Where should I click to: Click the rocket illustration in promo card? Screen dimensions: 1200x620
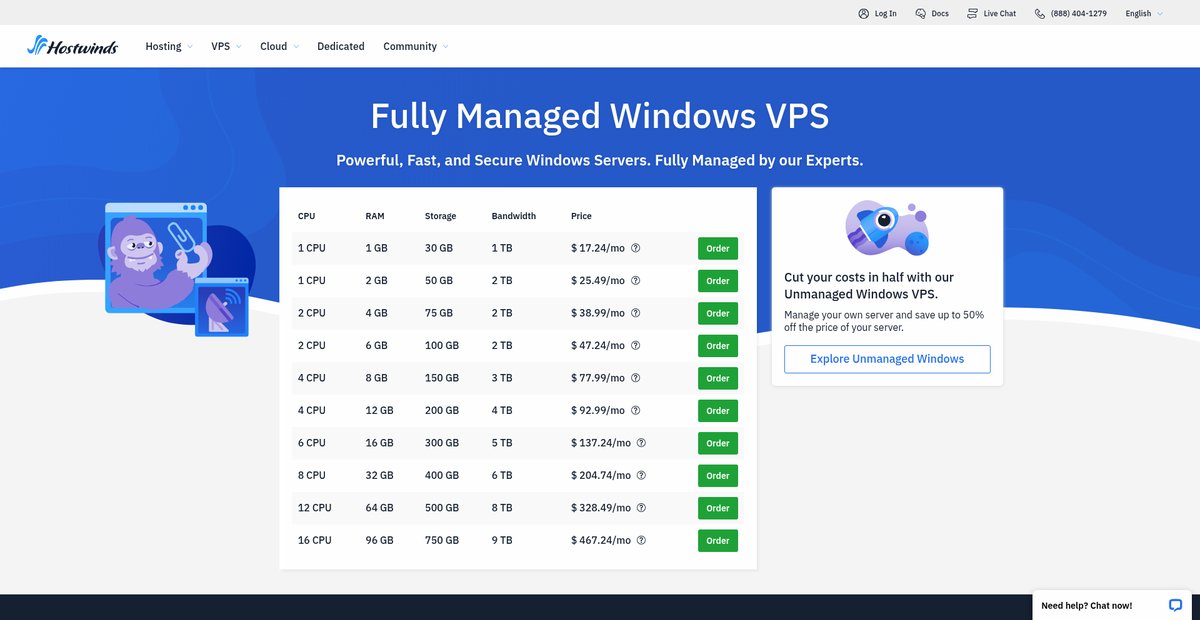[x=887, y=229]
